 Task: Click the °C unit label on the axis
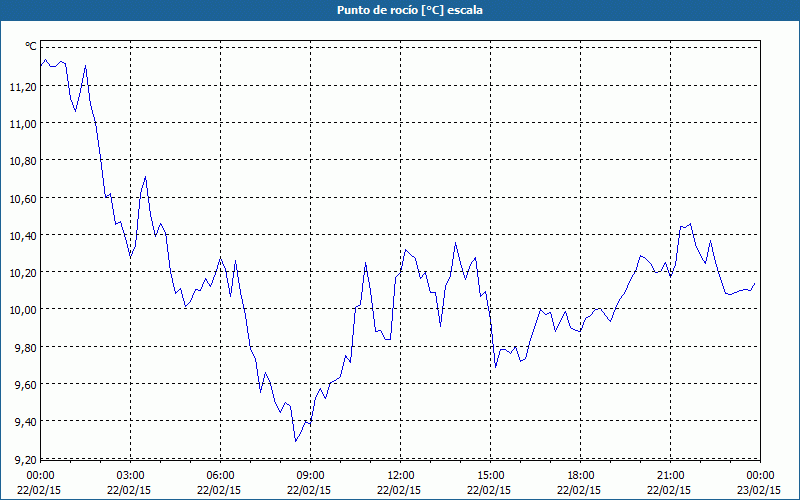tap(31, 46)
